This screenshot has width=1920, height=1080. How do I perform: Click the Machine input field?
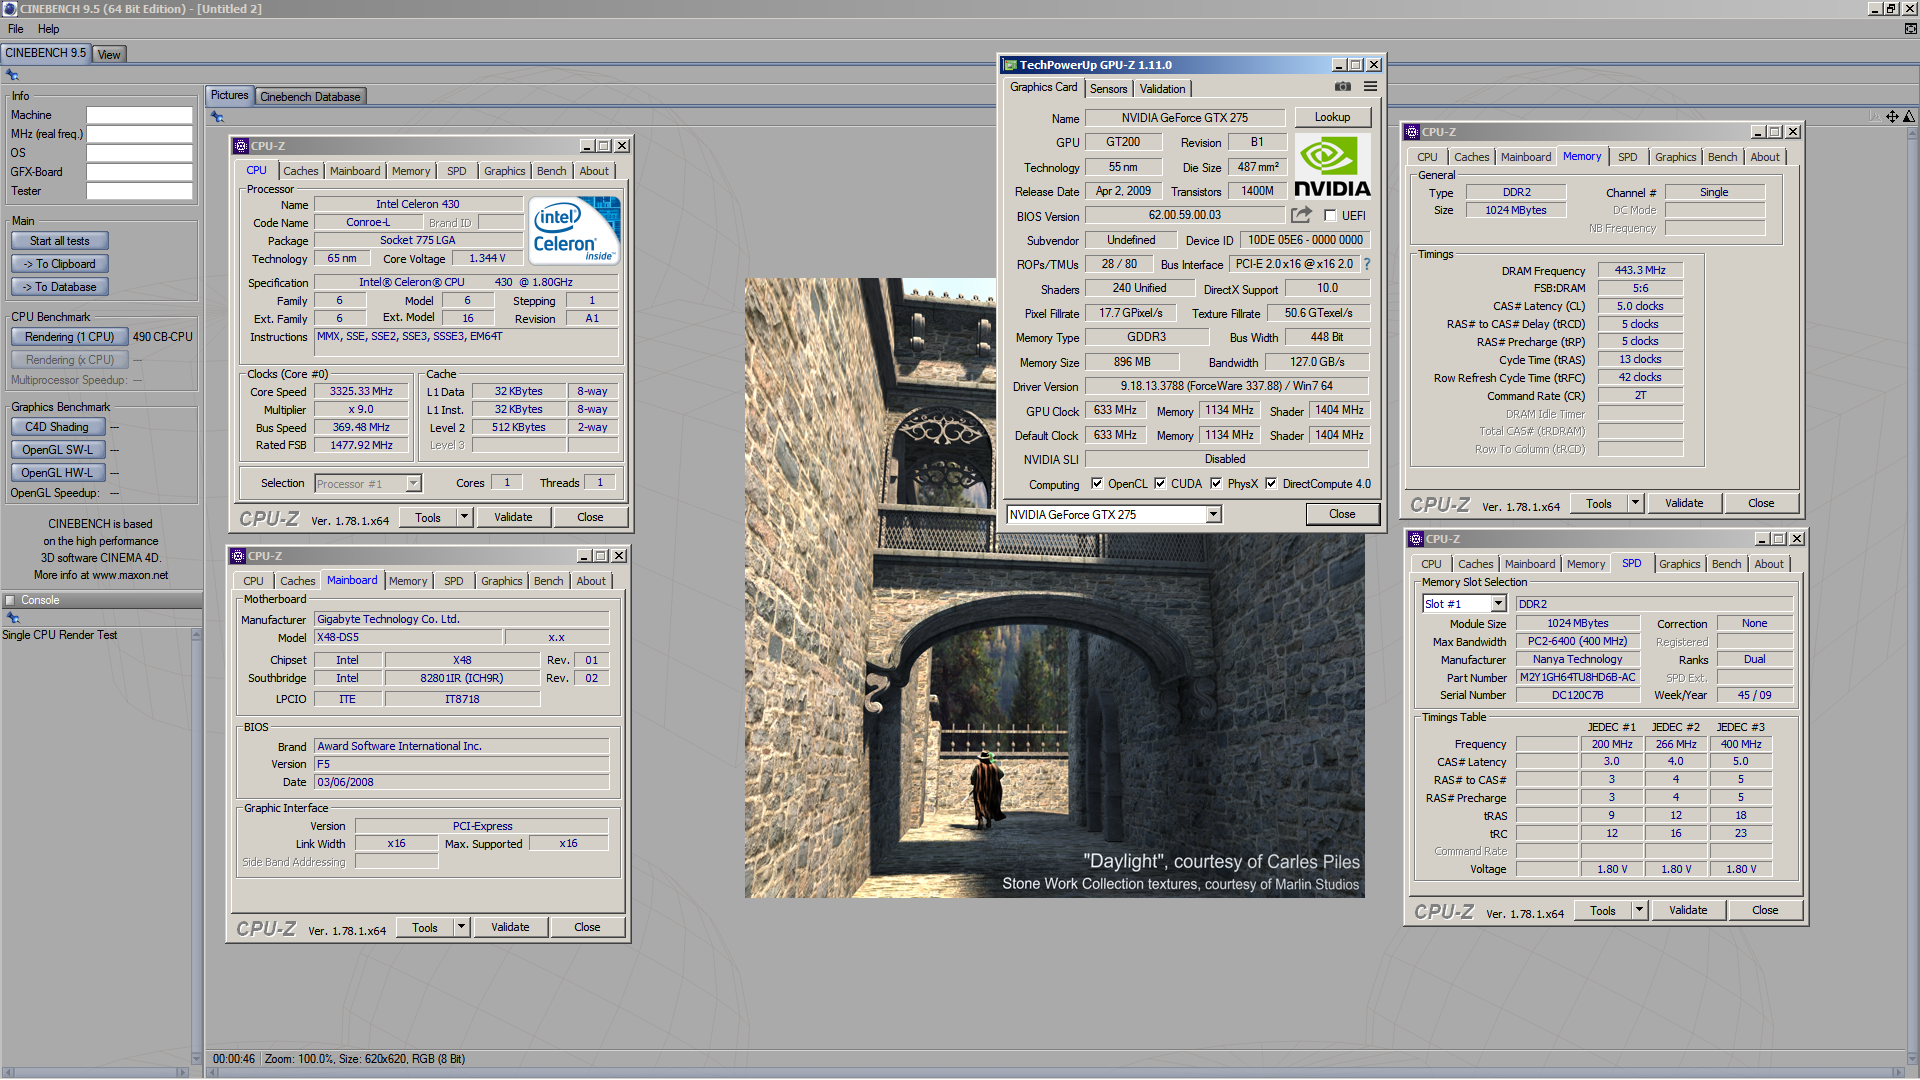pos(139,116)
